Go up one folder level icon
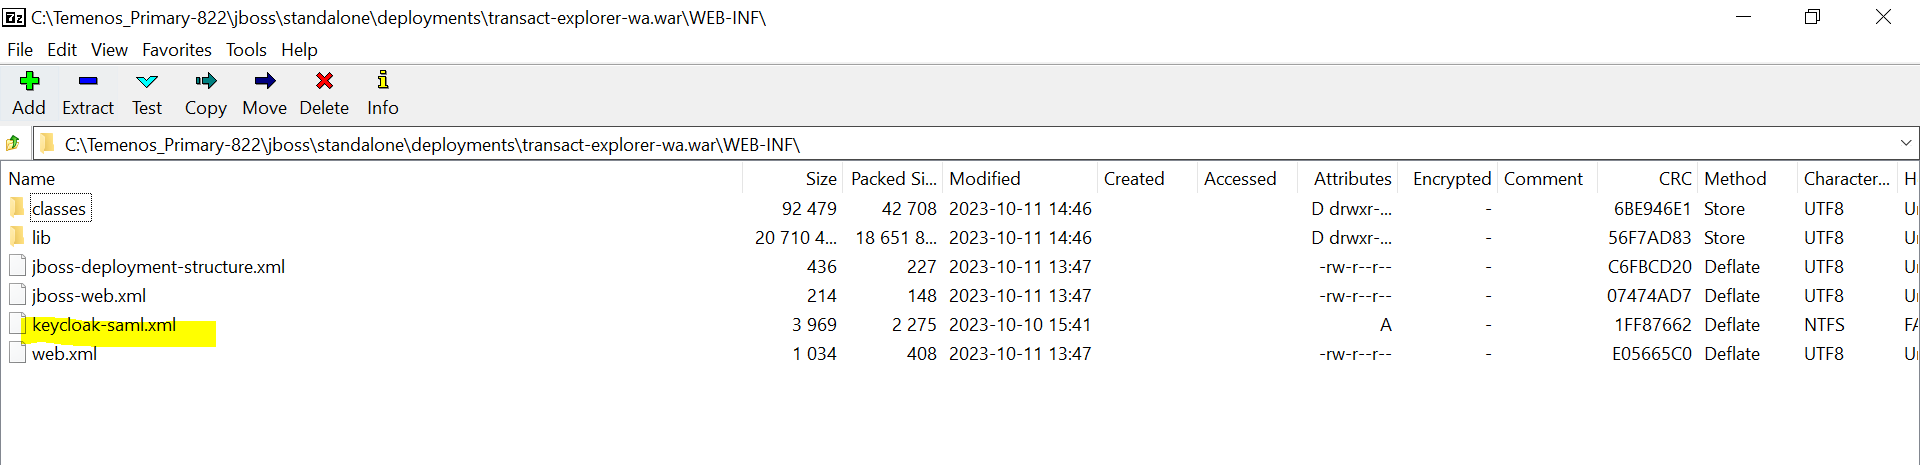 [13, 144]
